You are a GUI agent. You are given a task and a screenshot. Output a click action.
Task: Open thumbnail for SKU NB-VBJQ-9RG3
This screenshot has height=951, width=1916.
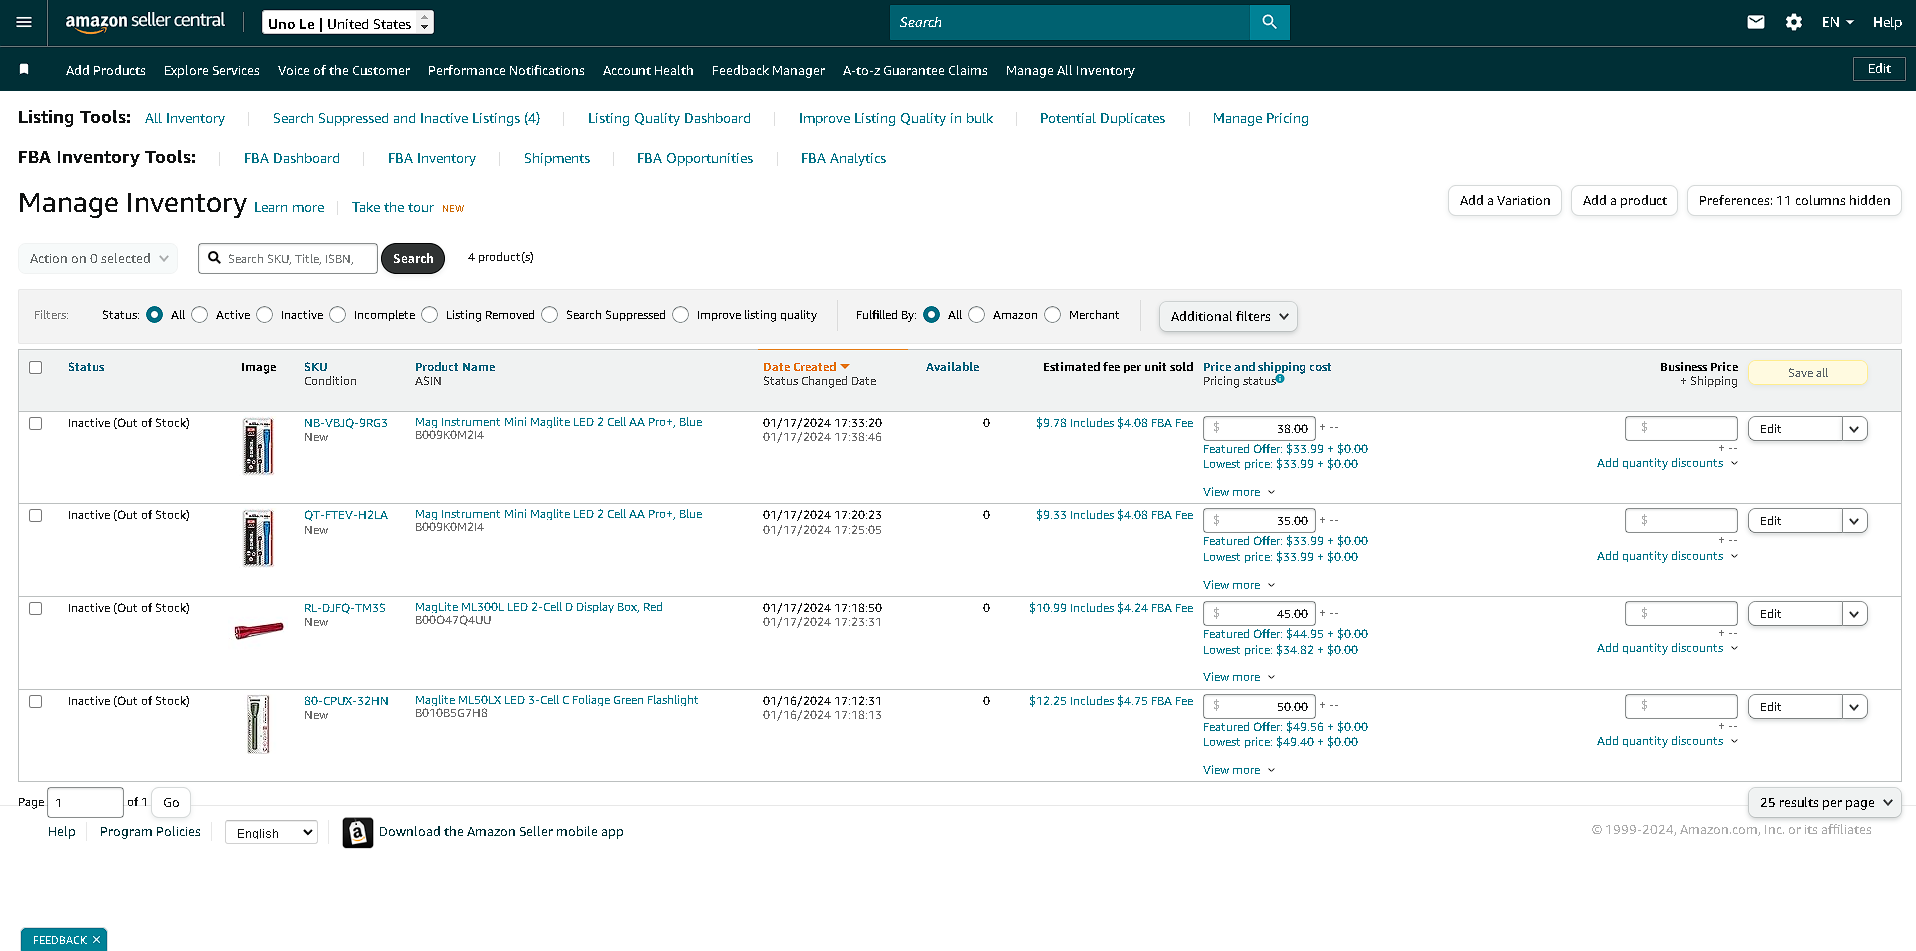tap(258, 446)
